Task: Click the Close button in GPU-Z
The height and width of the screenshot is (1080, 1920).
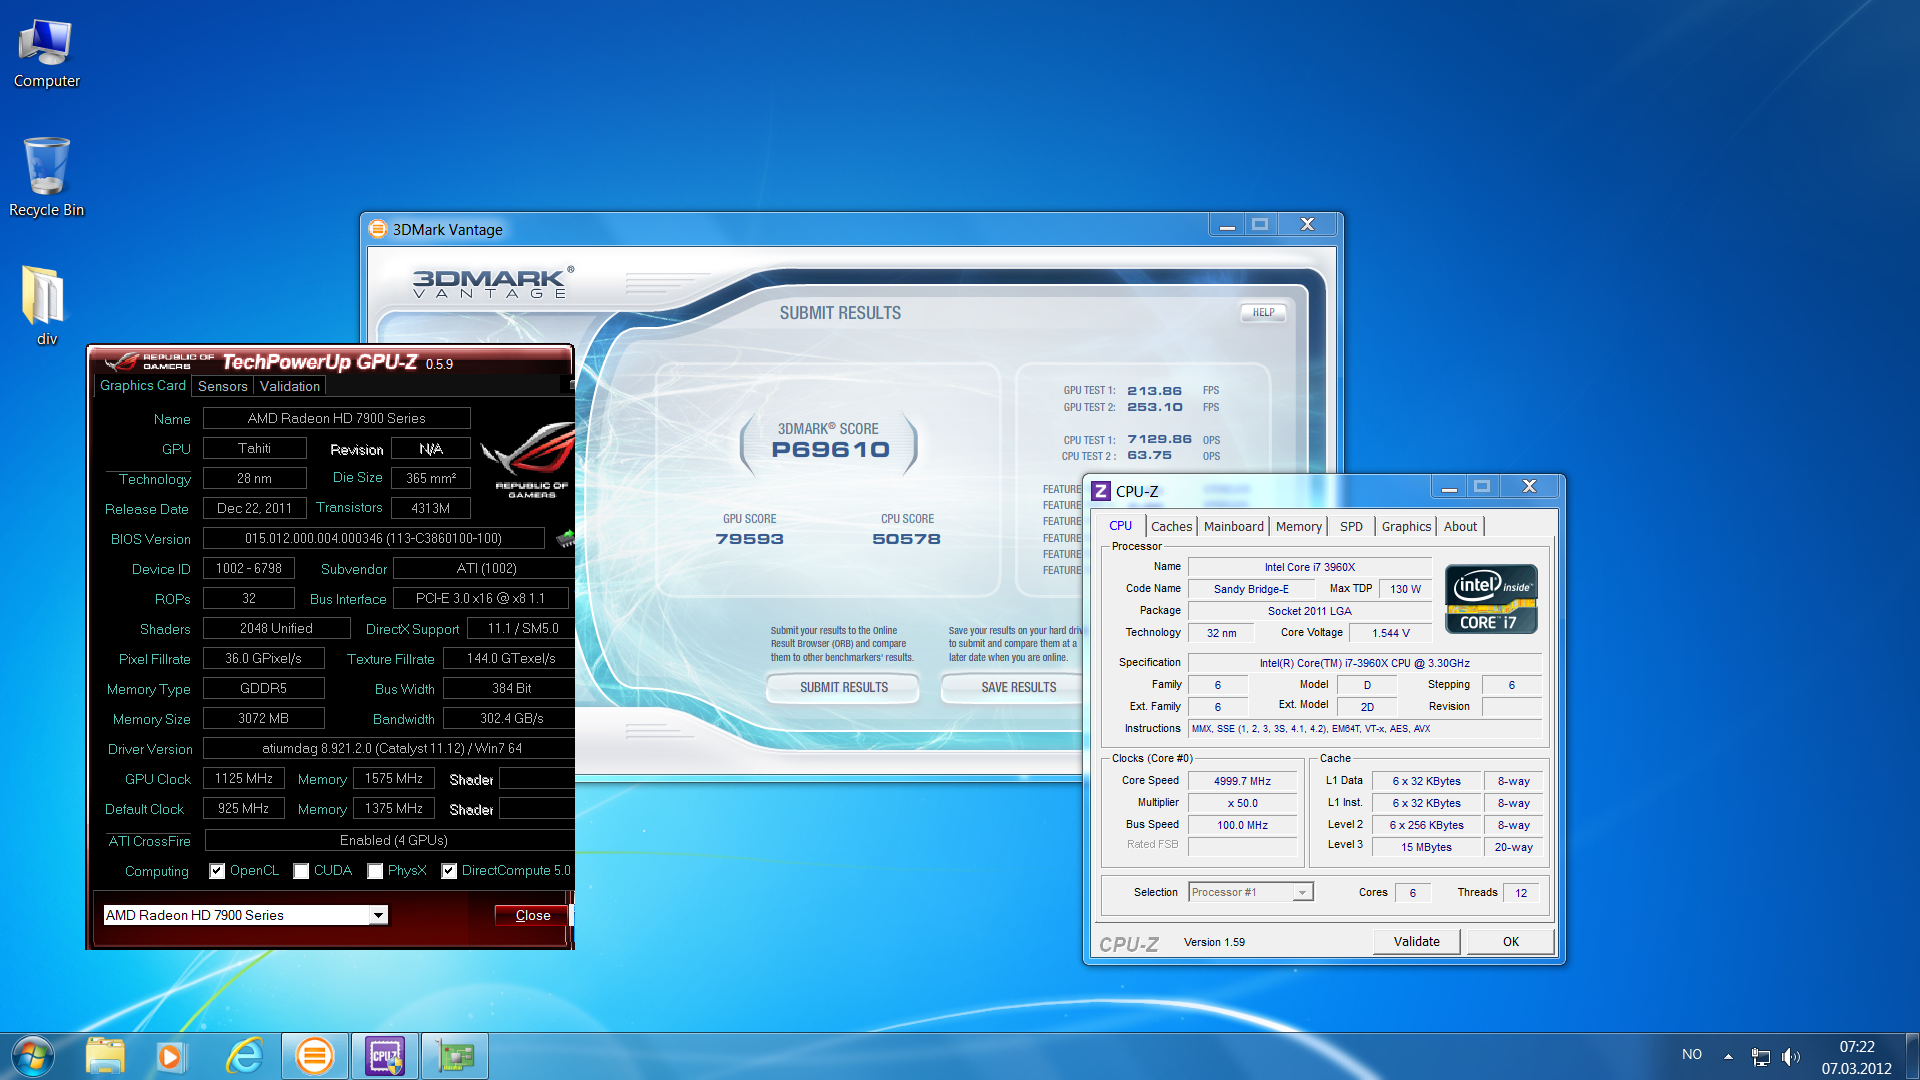Action: tap(532, 915)
